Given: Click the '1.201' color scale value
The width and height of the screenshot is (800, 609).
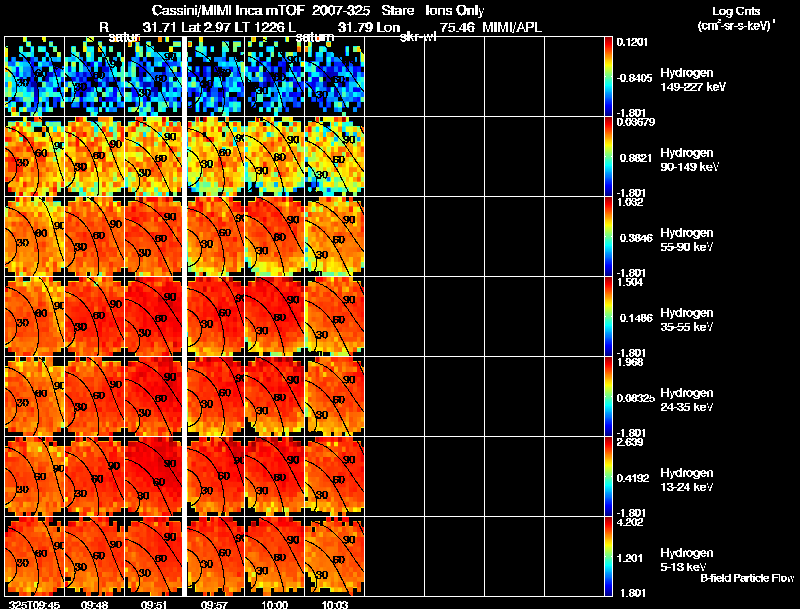Looking at the screenshot, I should click(630, 559).
